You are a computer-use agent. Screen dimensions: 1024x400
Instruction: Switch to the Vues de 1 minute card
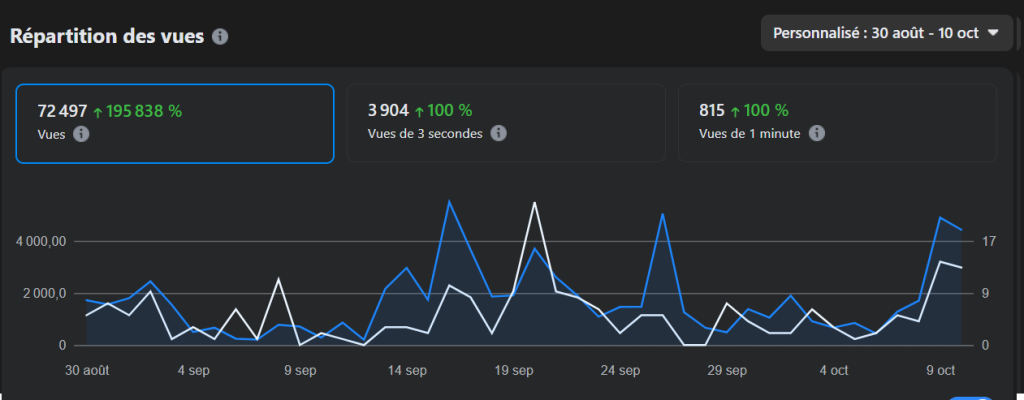pos(837,123)
